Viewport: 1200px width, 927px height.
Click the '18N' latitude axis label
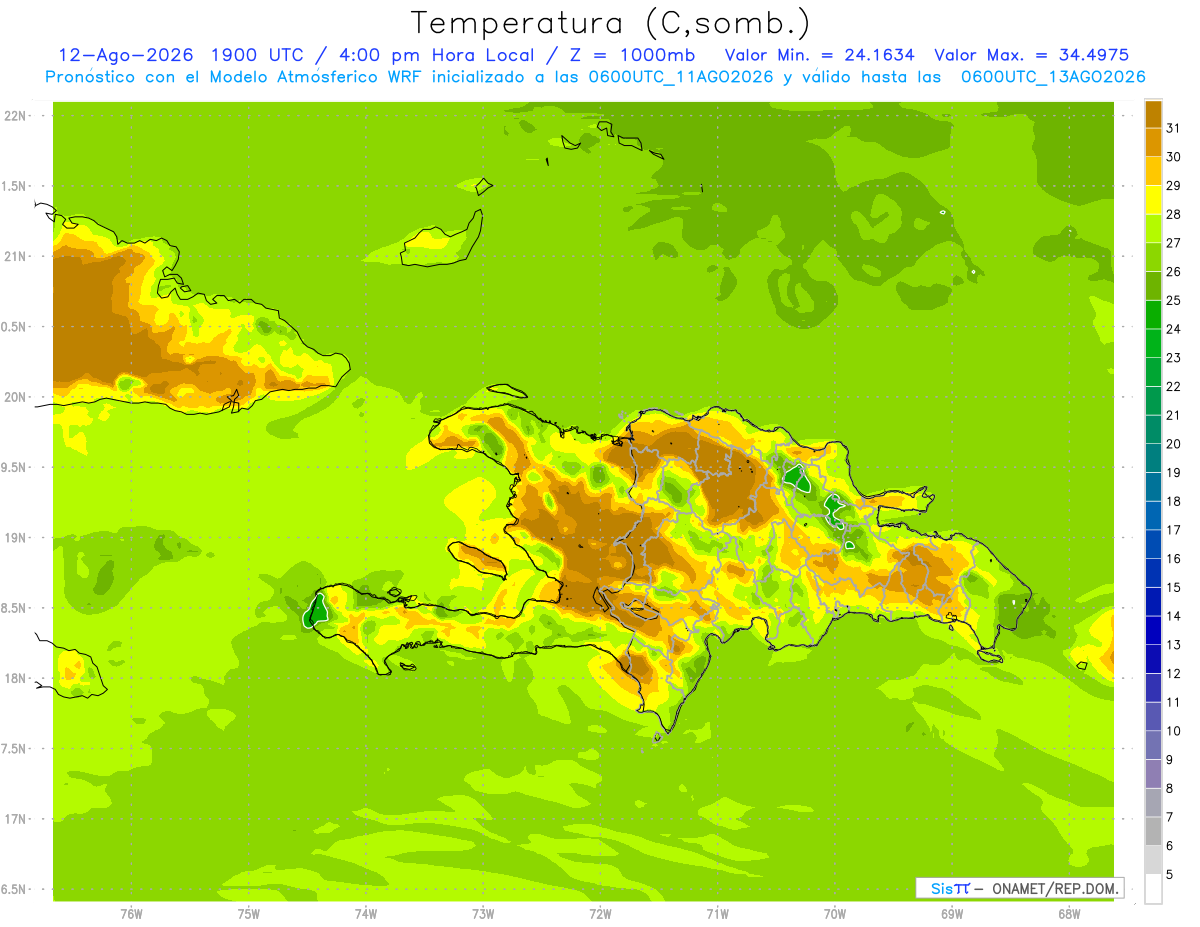pyautogui.click(x=15, y=678)
